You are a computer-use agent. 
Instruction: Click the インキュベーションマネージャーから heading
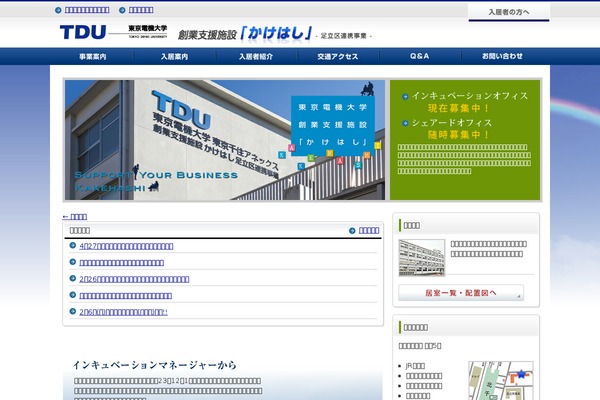coord(155,365)
